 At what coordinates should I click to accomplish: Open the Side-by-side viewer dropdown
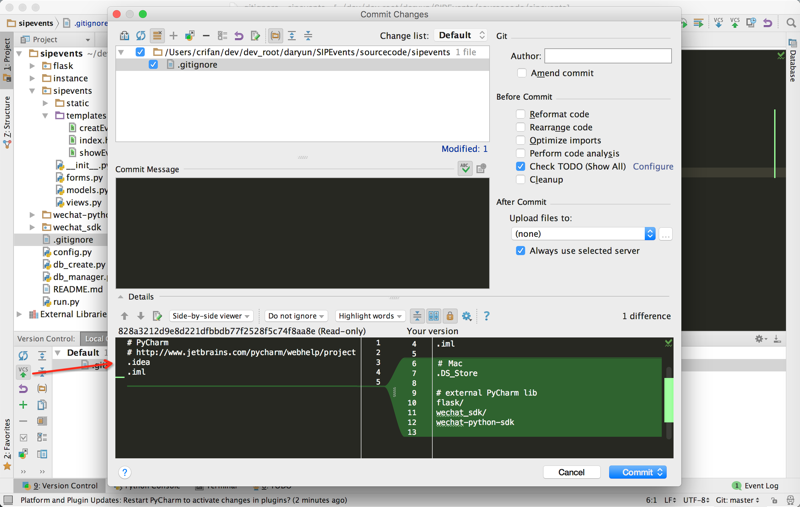210,316
